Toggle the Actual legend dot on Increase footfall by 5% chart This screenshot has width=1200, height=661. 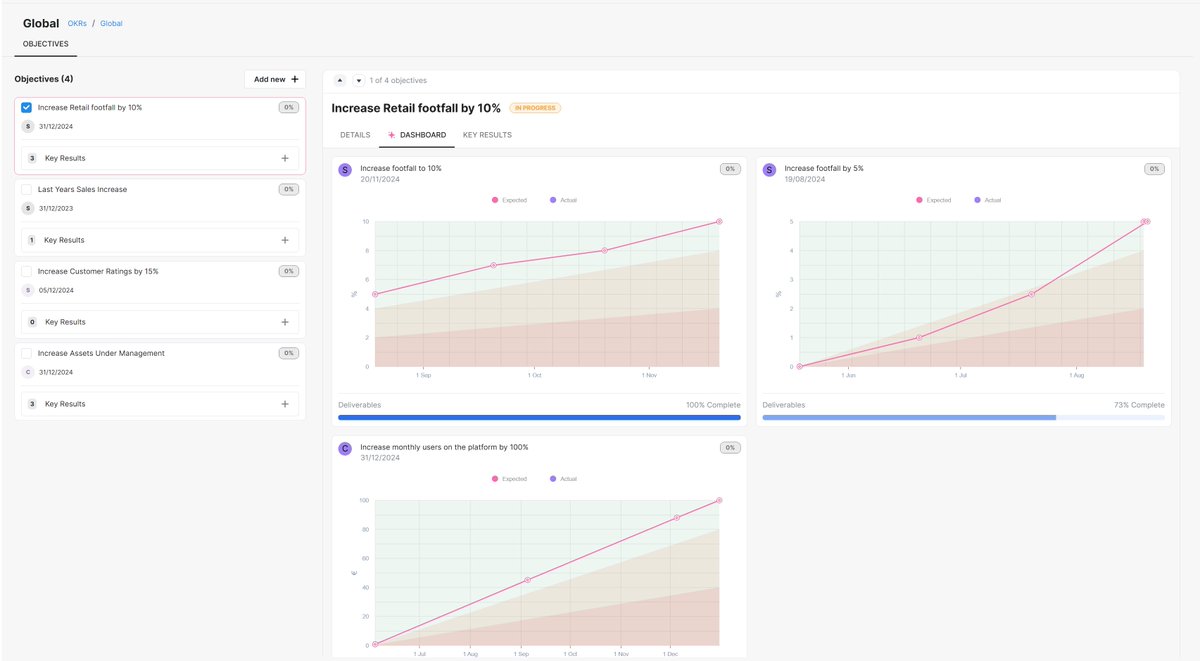pyautogui.click(x=977, y=200)
